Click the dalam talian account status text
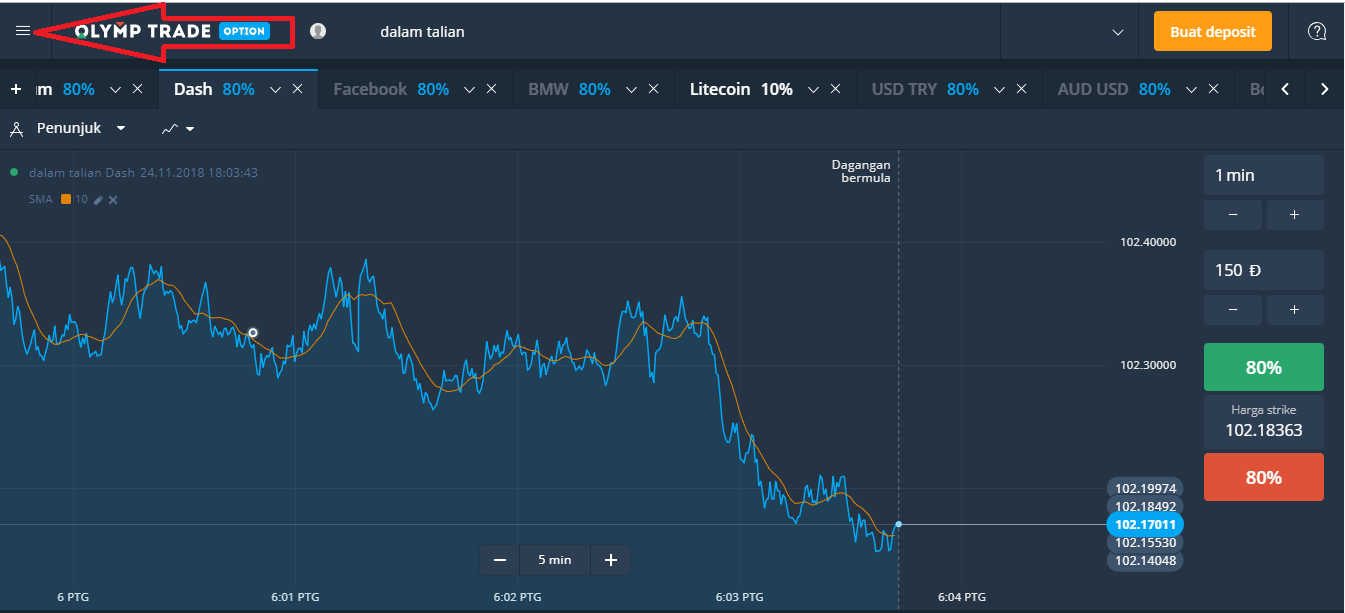 click(x=422, y=31)
